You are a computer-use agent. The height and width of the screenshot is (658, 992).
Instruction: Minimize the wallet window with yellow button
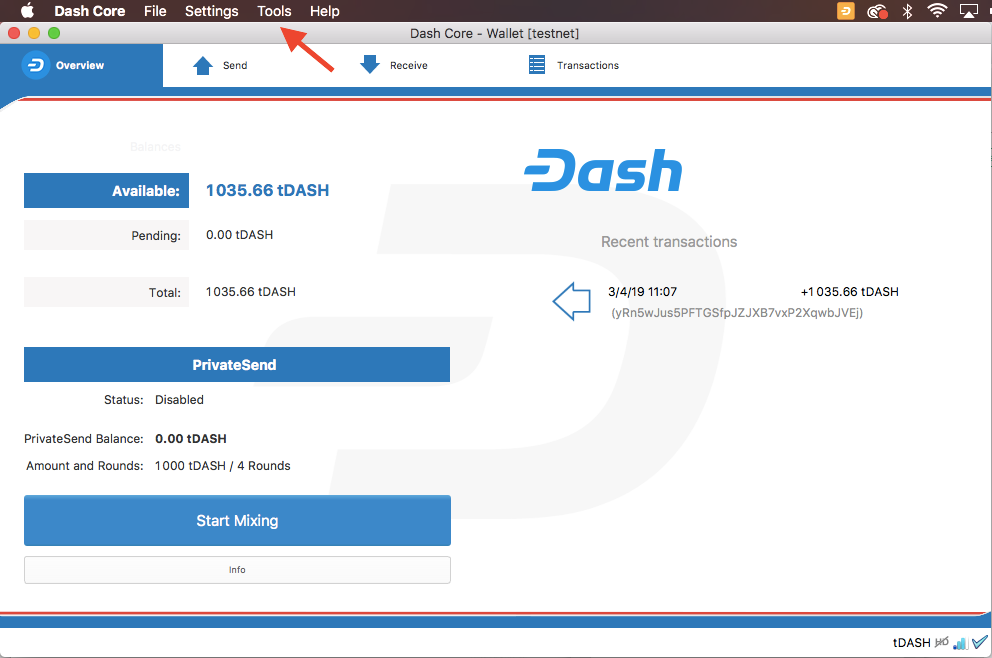coord(34,33)
